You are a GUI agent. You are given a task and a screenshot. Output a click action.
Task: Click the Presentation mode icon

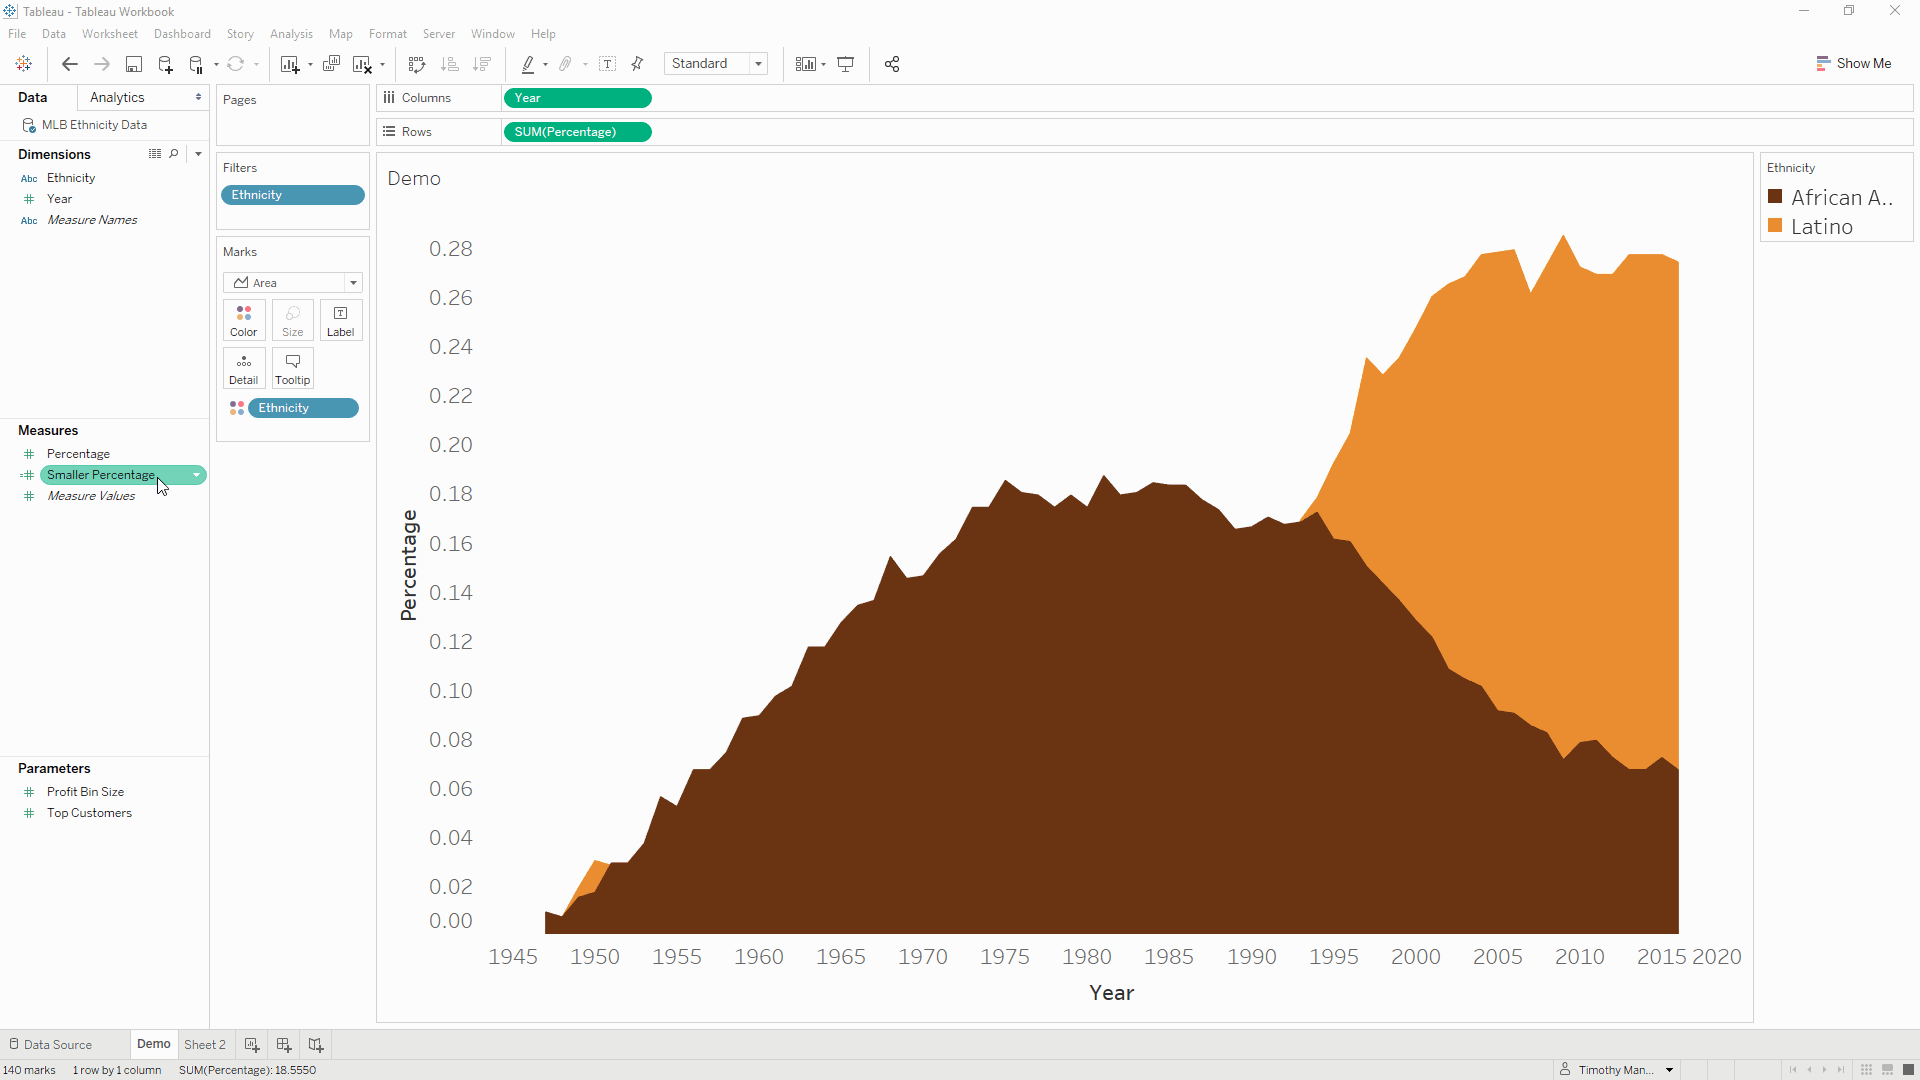point(846,64)
